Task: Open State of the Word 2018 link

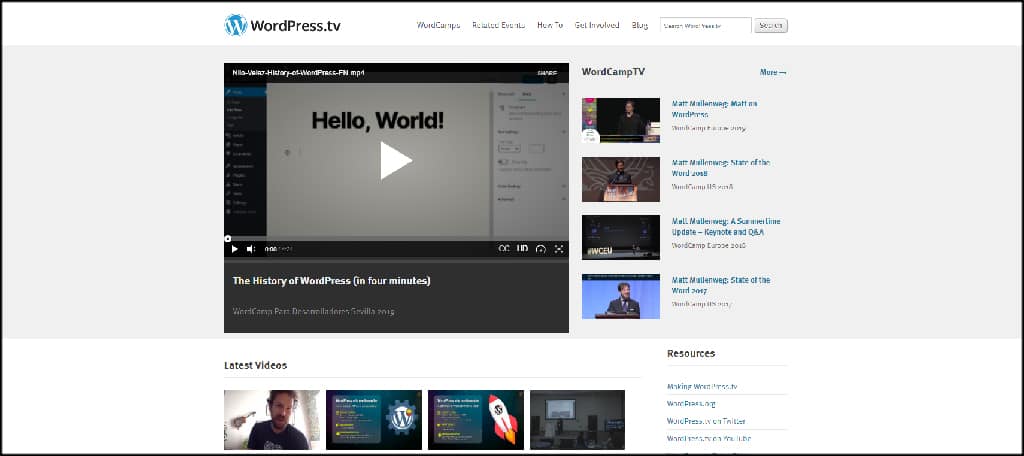Action: tap(721, 167)
